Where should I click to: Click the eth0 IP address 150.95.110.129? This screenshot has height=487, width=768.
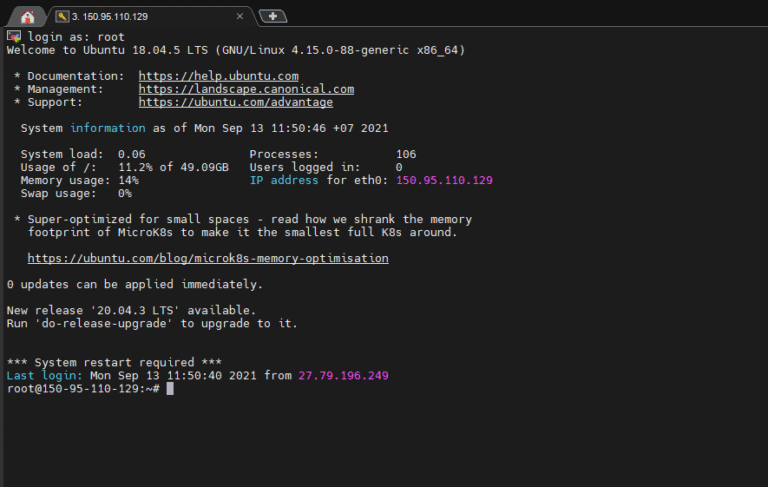[444, 180]
